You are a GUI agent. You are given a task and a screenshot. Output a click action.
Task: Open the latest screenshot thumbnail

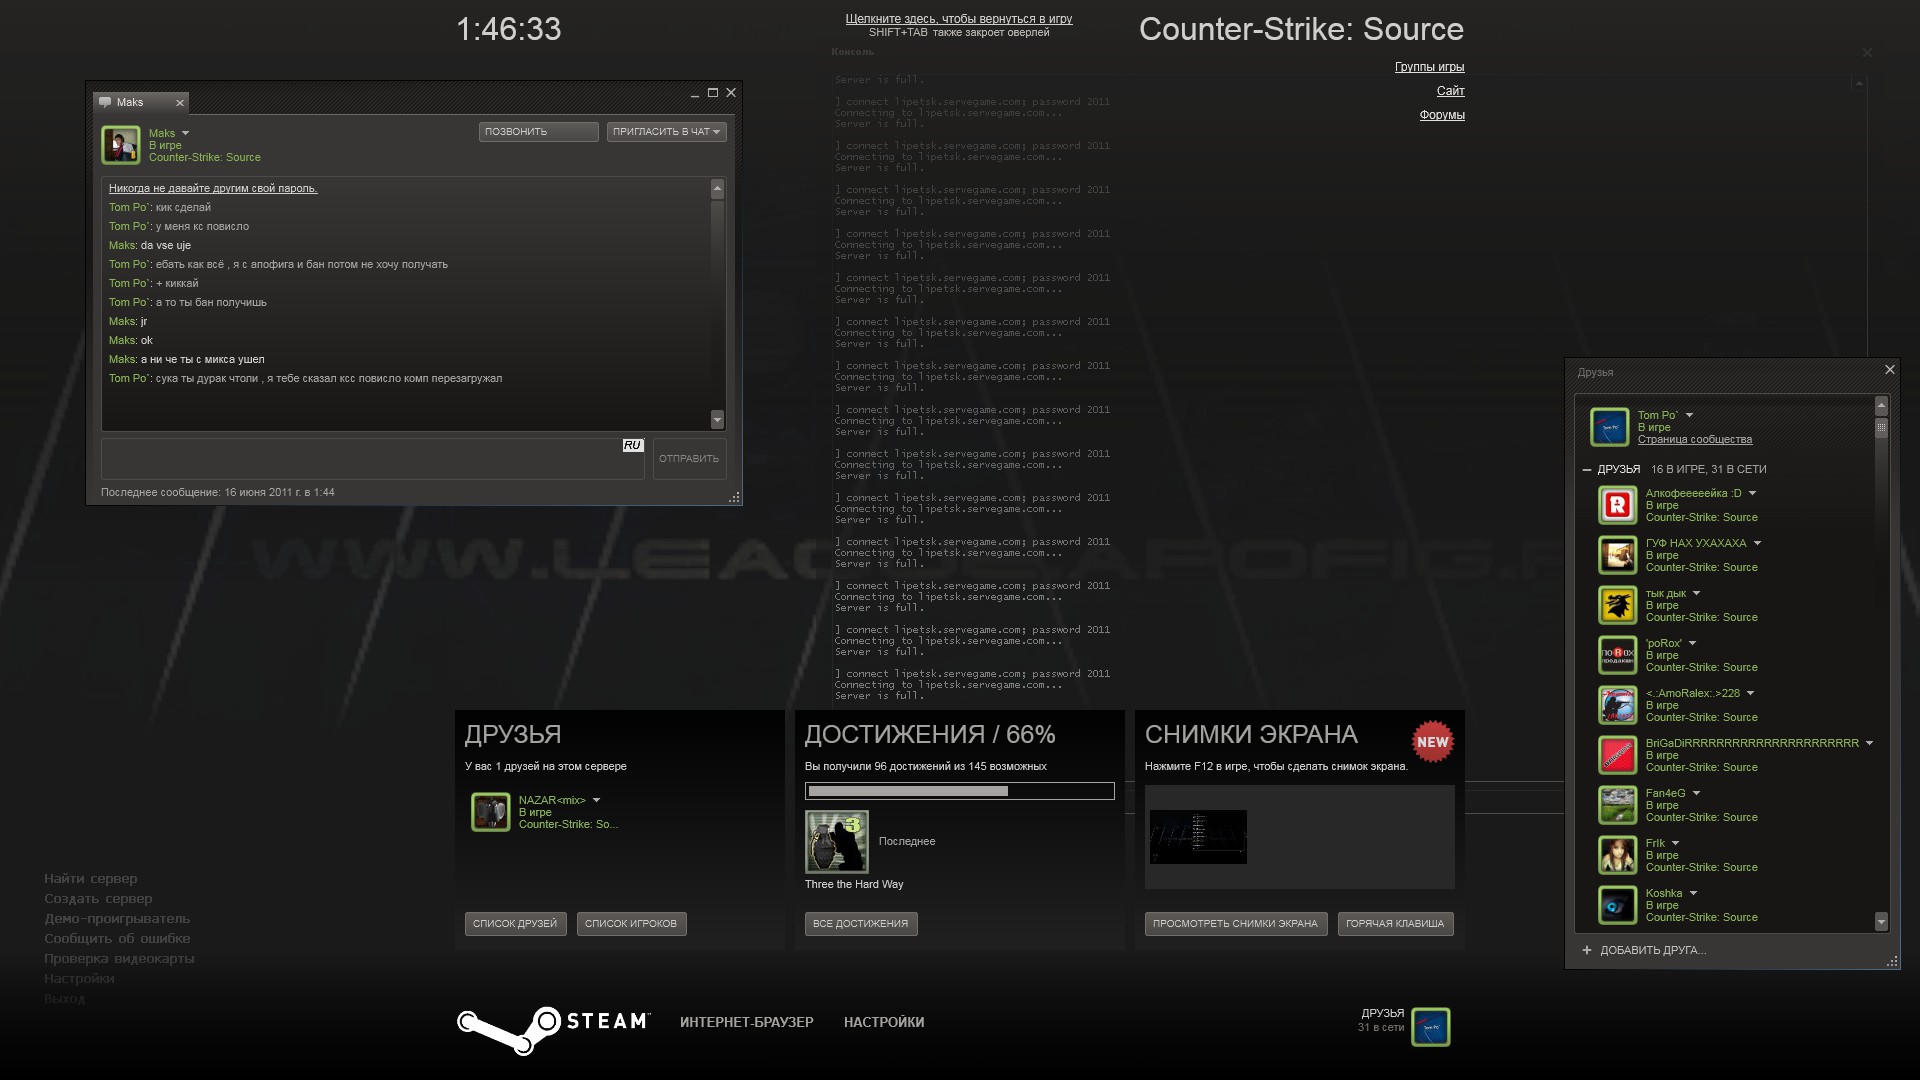tap(1198, 837)
